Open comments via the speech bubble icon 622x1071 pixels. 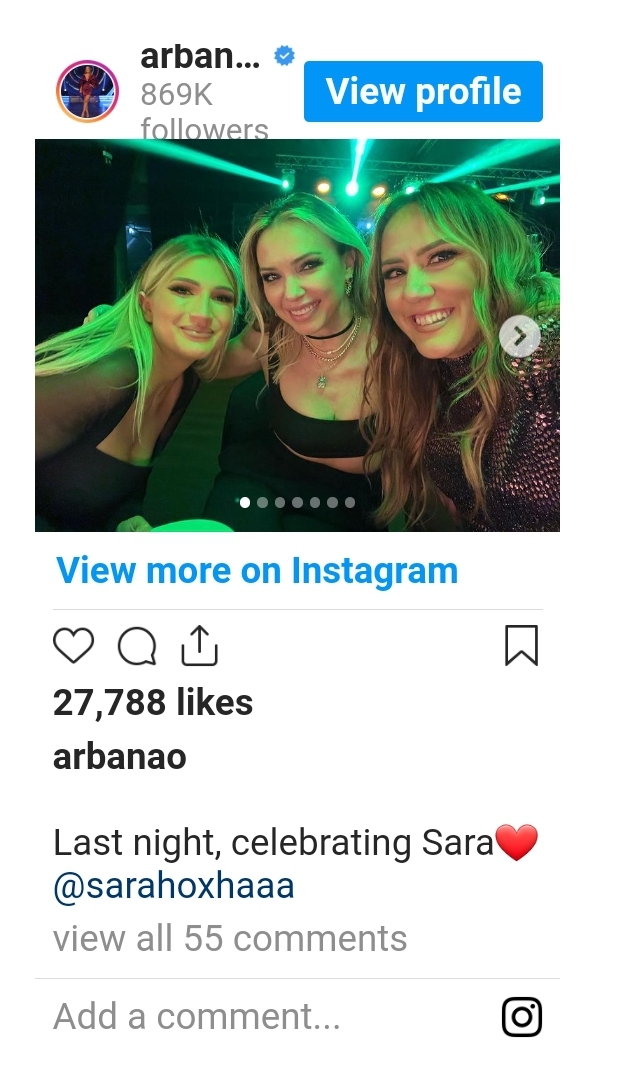[x=137, y=645]
